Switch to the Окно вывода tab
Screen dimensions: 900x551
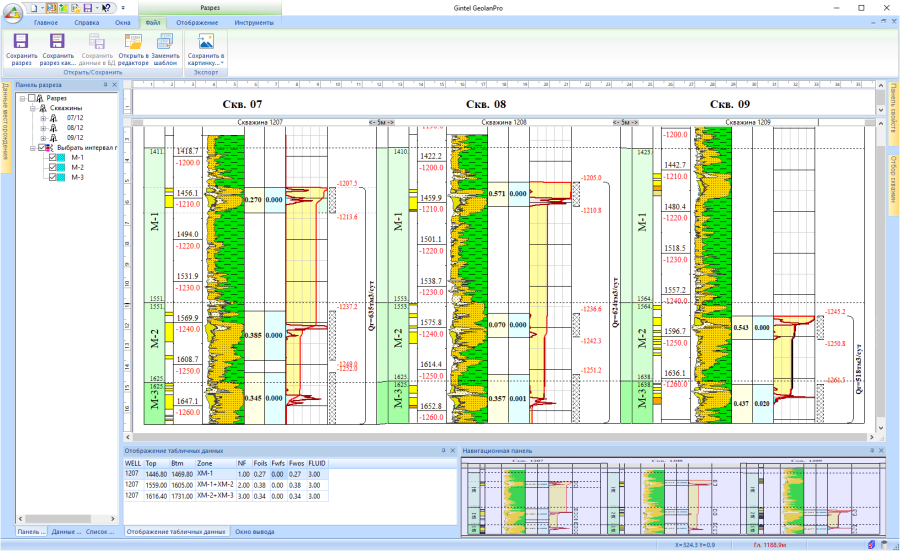pyautogui.click(x=255, y=531)
